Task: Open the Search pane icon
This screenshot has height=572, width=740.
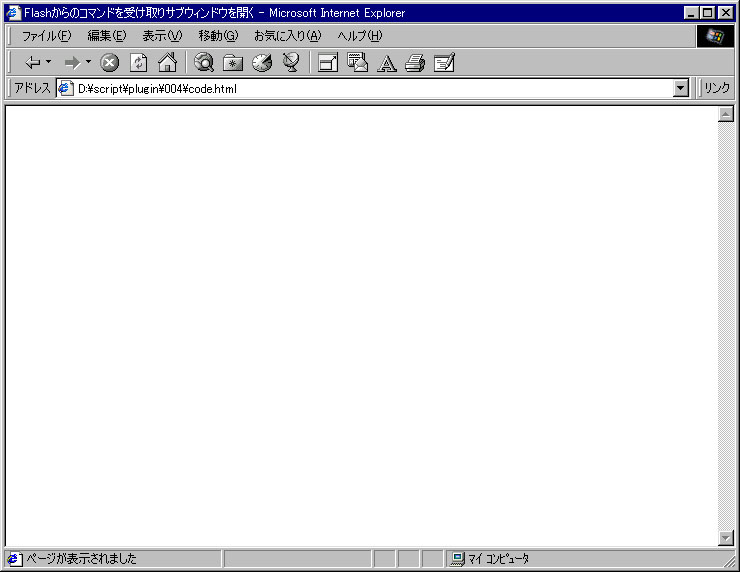Action: [x=204, y=62]
